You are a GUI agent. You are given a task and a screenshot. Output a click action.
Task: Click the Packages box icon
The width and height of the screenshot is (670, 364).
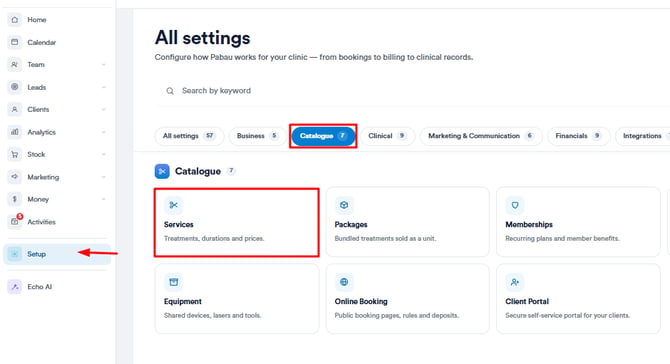344,205
